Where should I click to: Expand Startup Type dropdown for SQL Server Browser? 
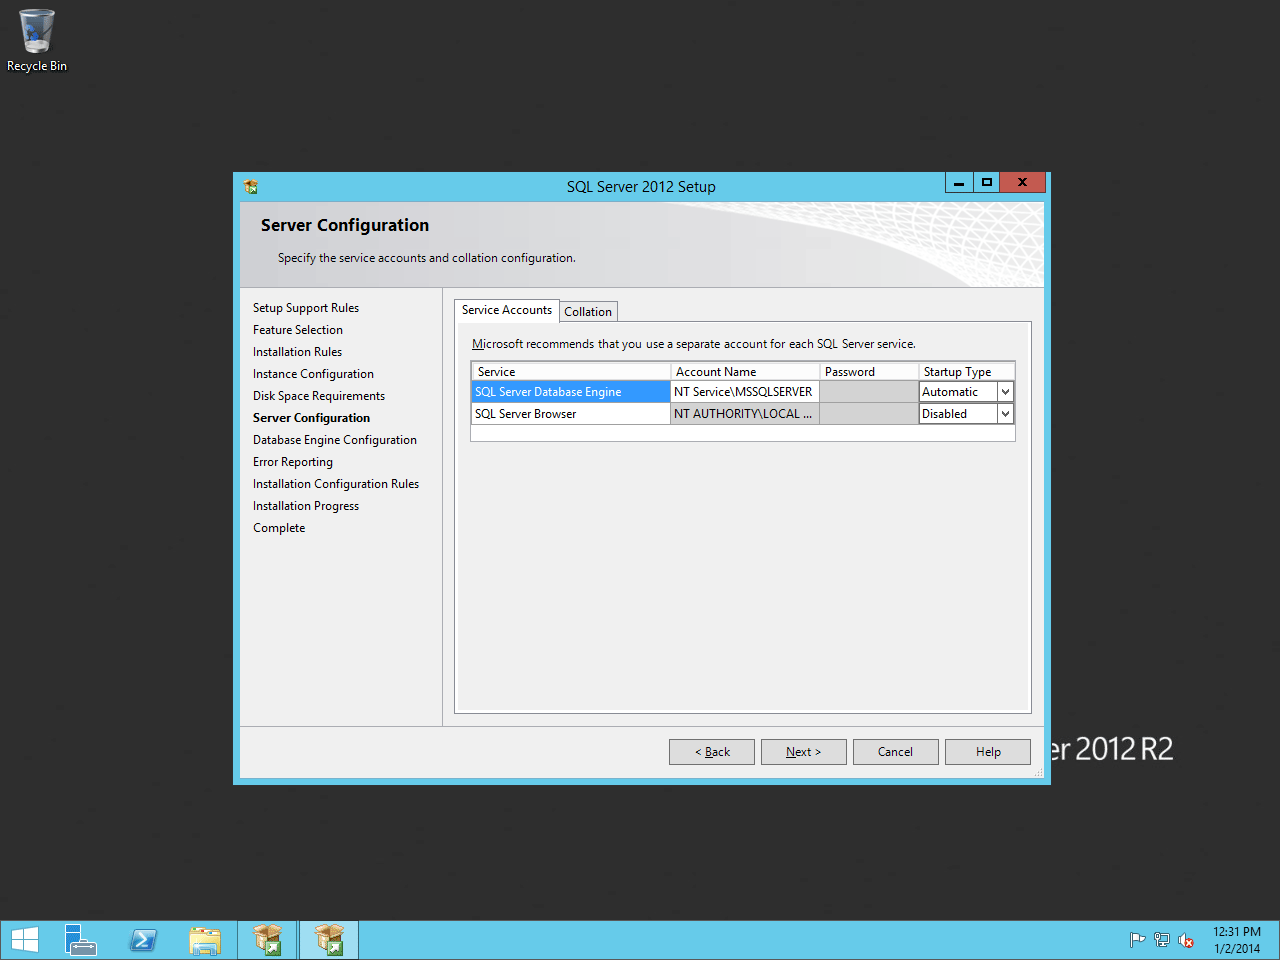(x=1005, y=414)
